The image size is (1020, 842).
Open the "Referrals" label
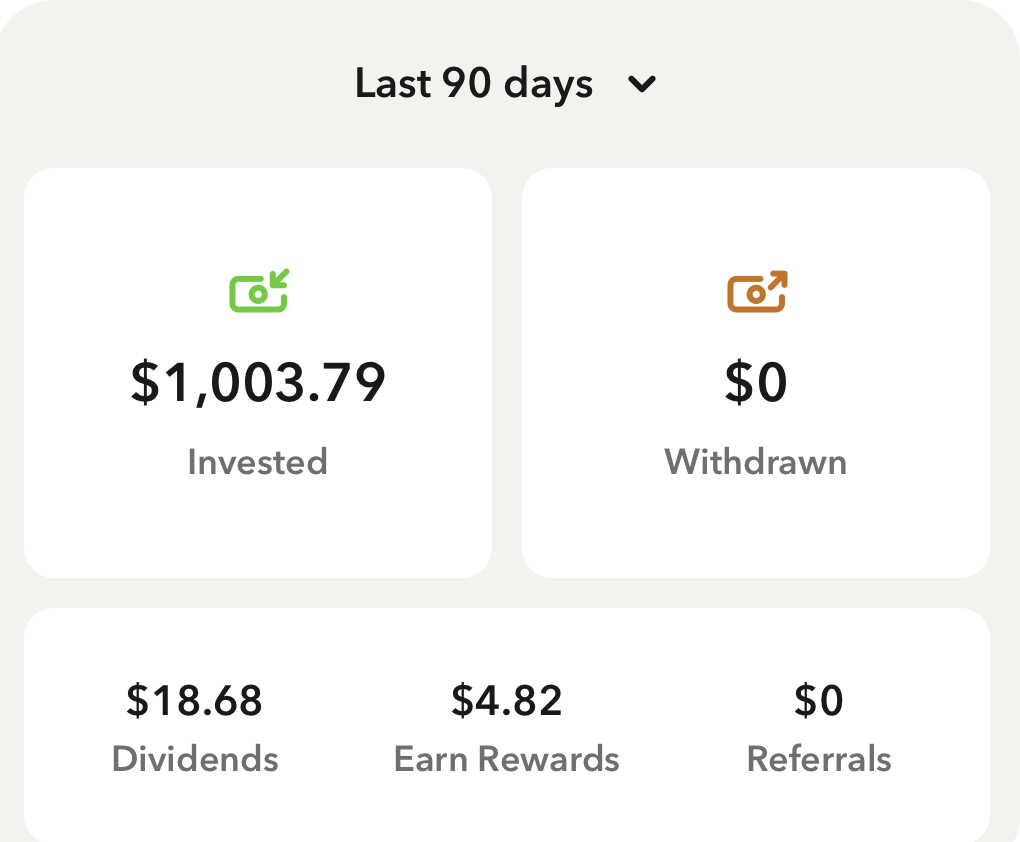[819, 759]
